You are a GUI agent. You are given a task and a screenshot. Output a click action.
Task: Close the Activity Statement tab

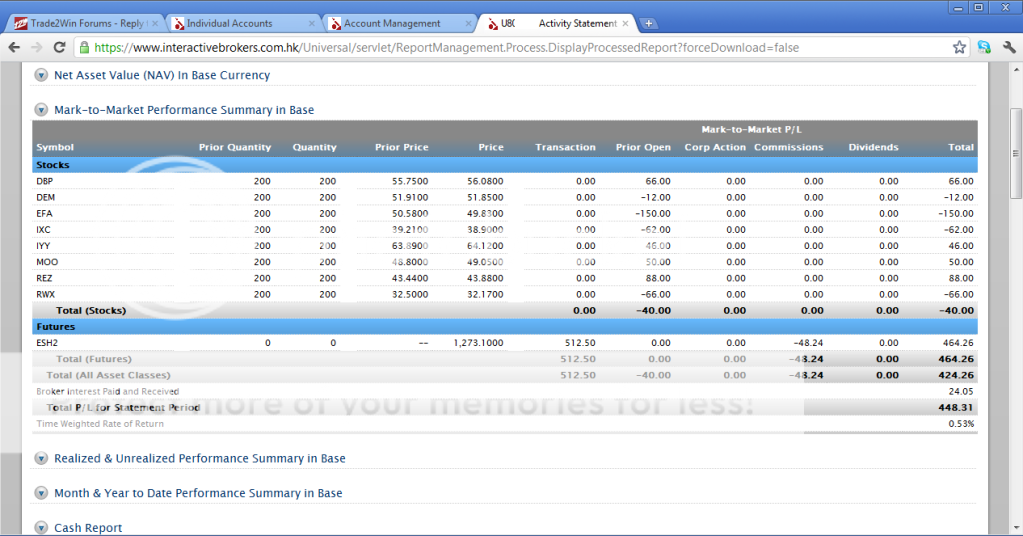coord(625,23)
